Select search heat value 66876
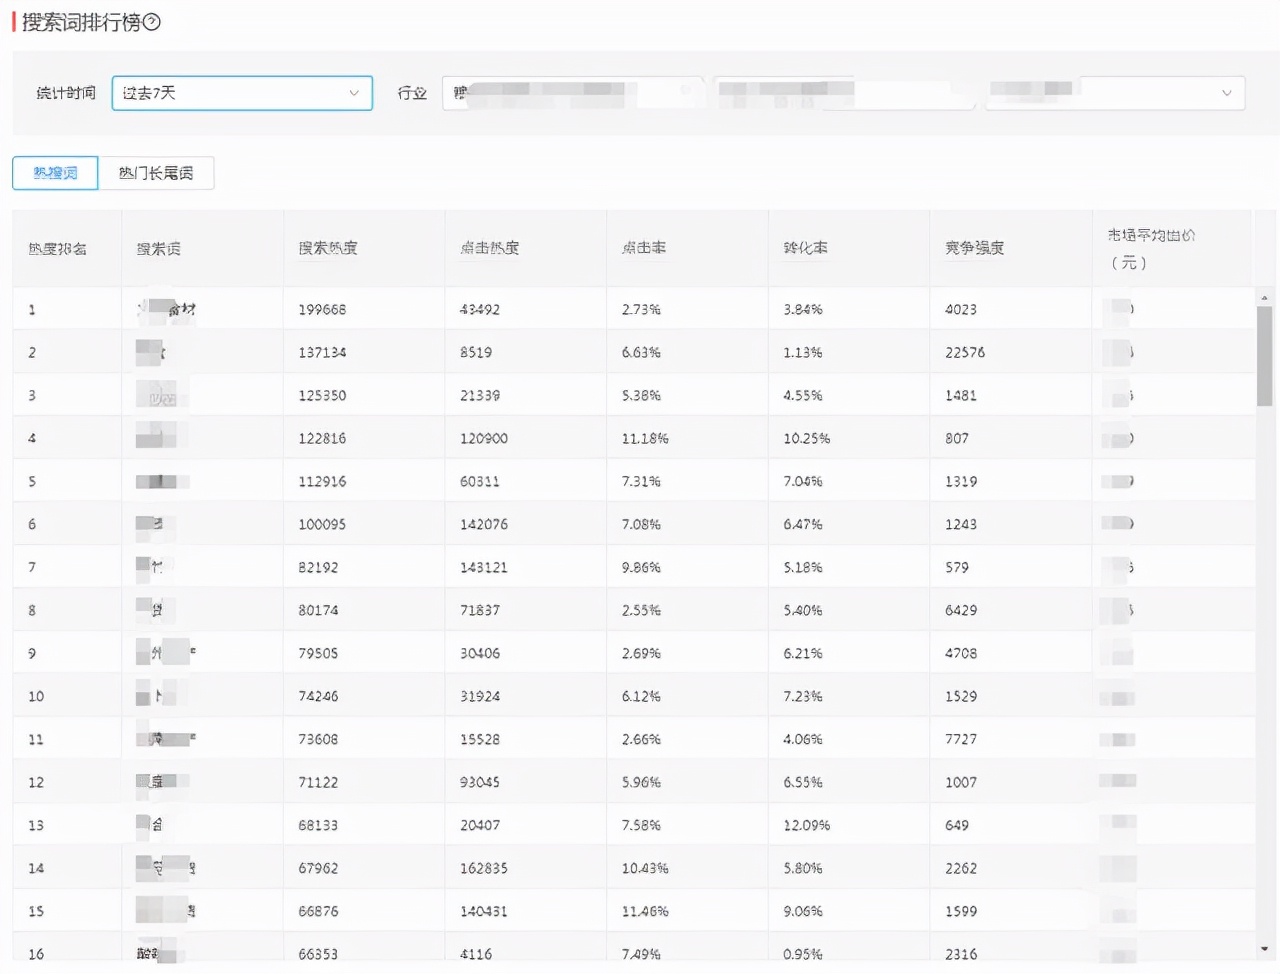Screen dimensions: 1280x974 (x=318, y=912)
